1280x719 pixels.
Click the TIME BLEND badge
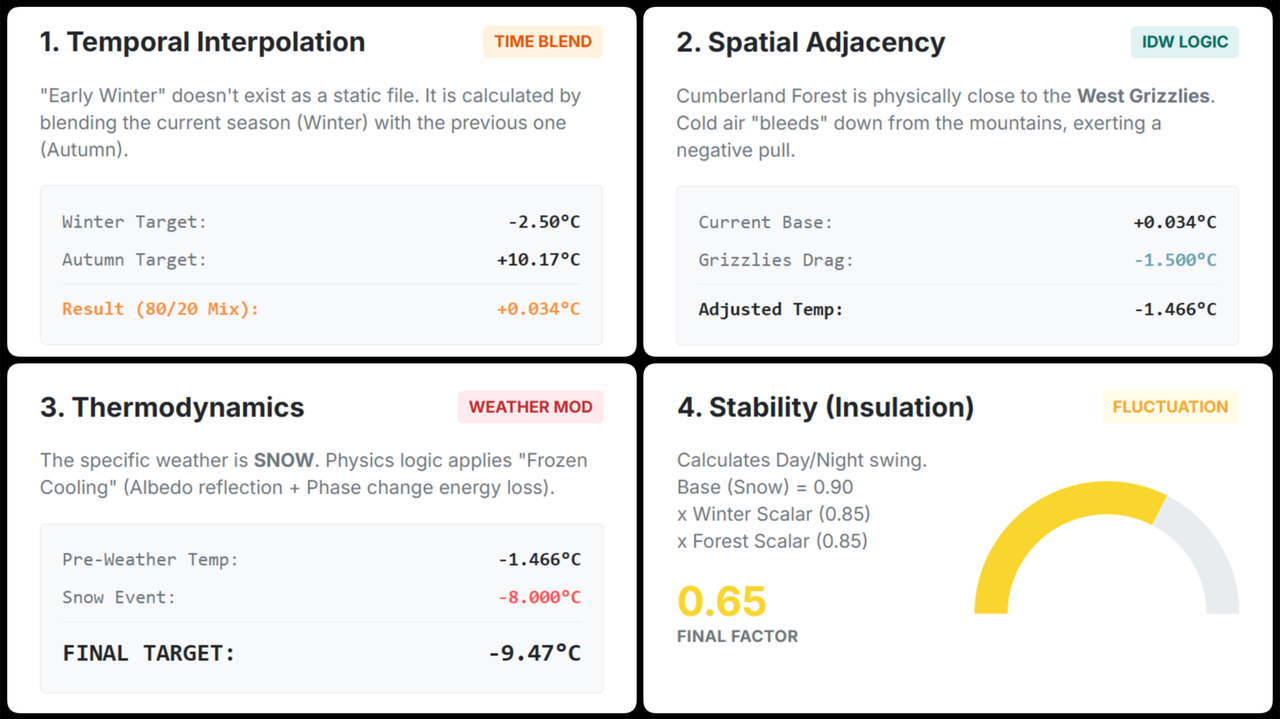tap(543, 42)
